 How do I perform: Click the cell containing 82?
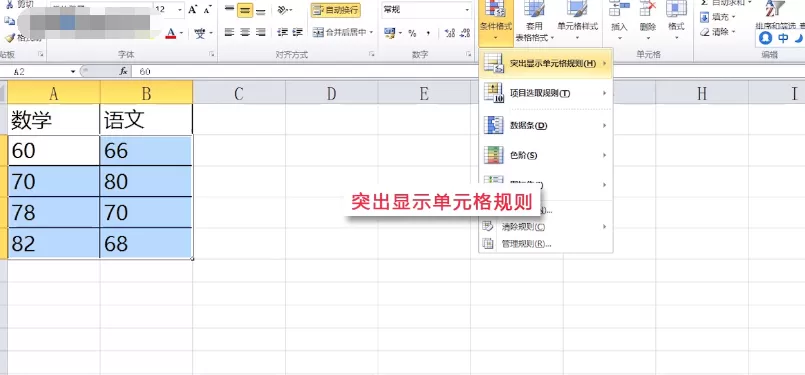(x=54, y=243)
